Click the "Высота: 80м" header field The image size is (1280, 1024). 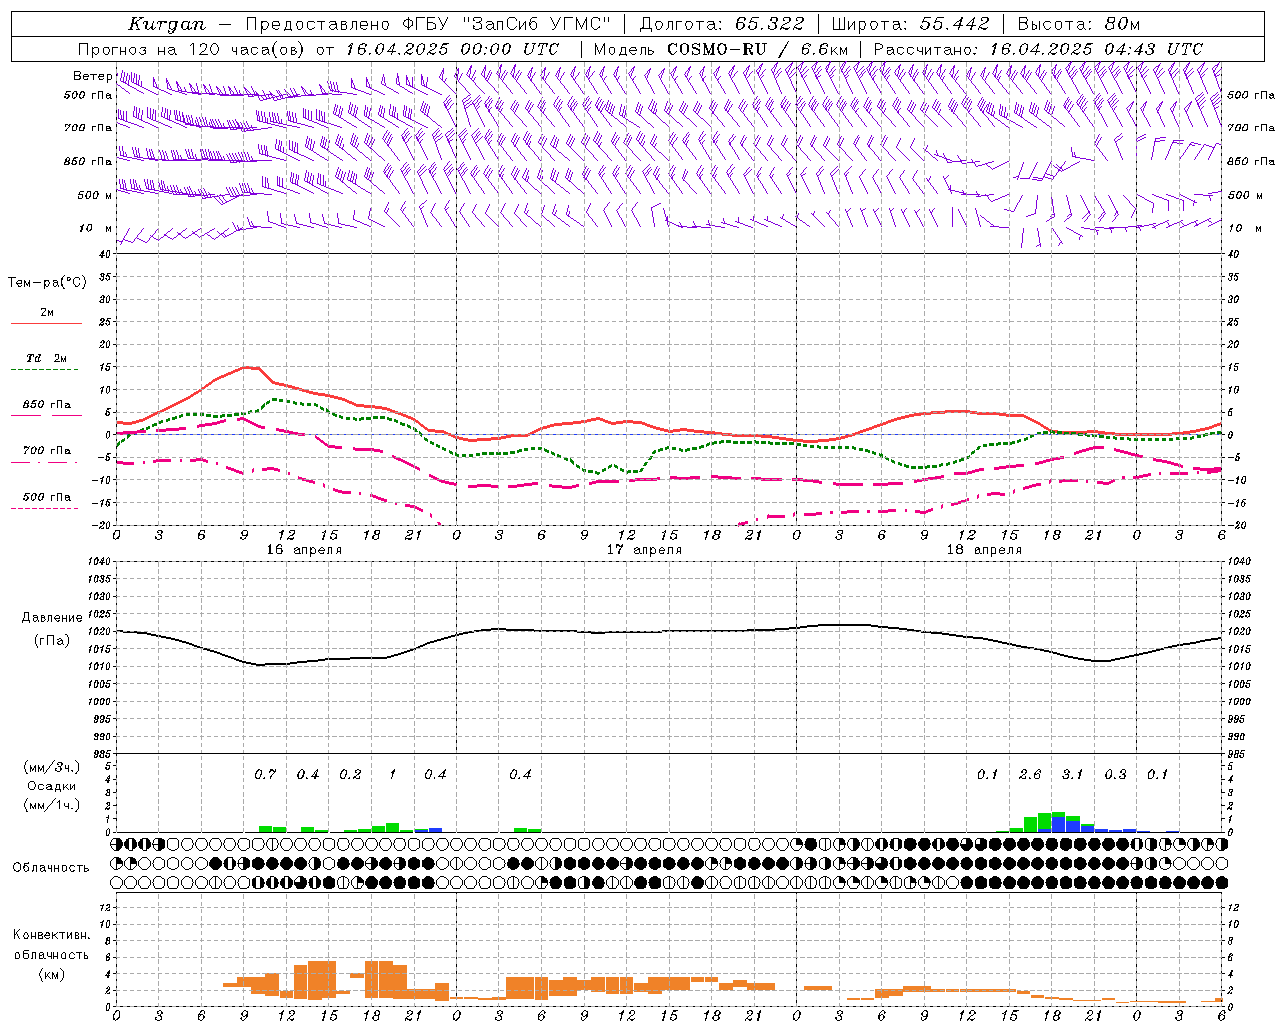coord(1078,24)
